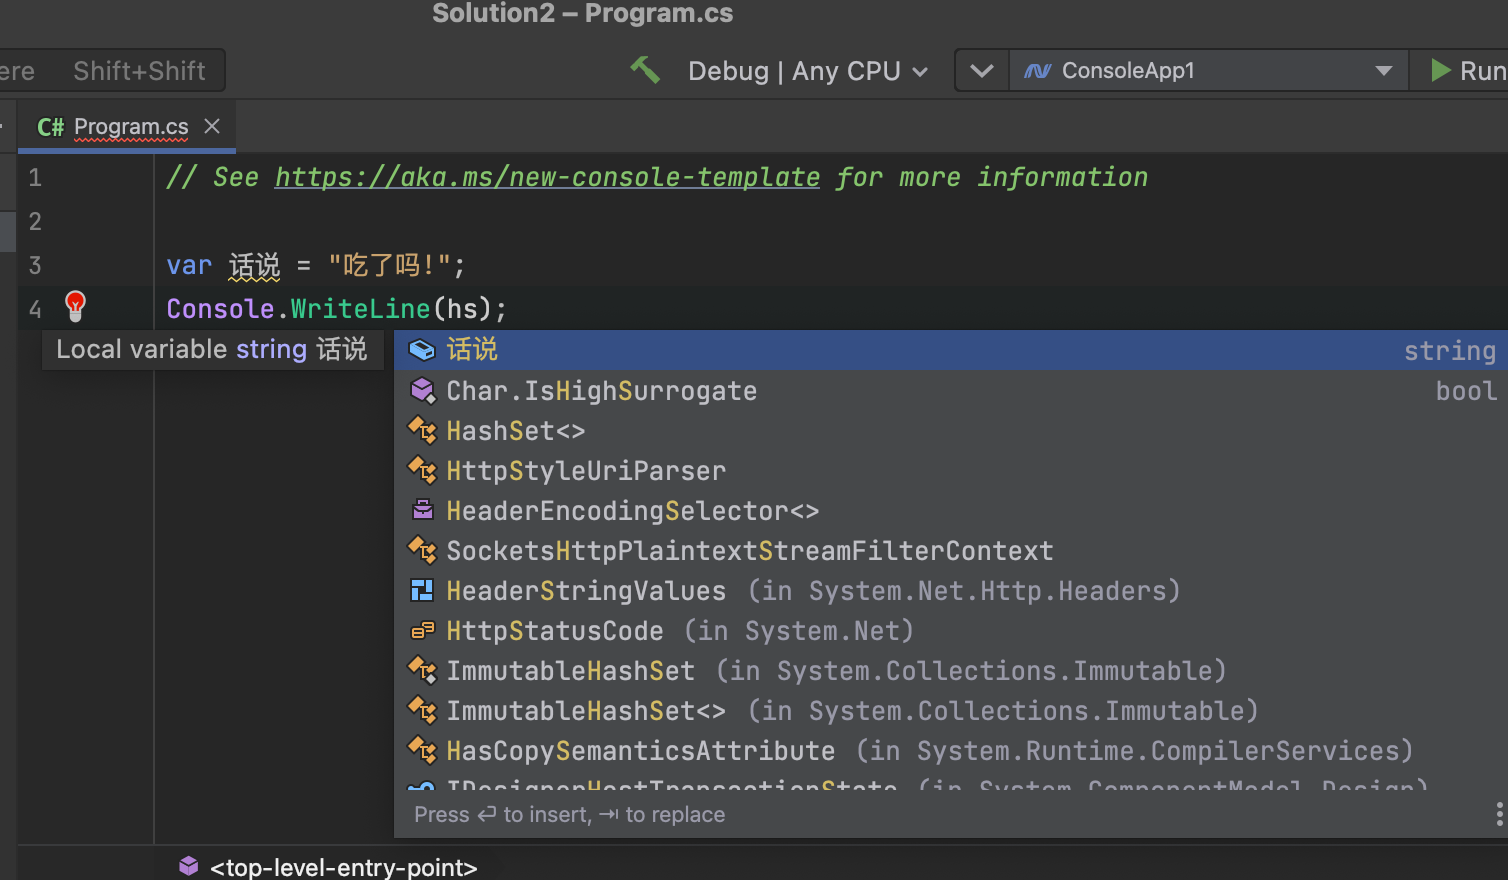1508x880 pixels.
Task: Open the ConsoleApp1 run configuration dropdown arrow
Action: 1384,71
